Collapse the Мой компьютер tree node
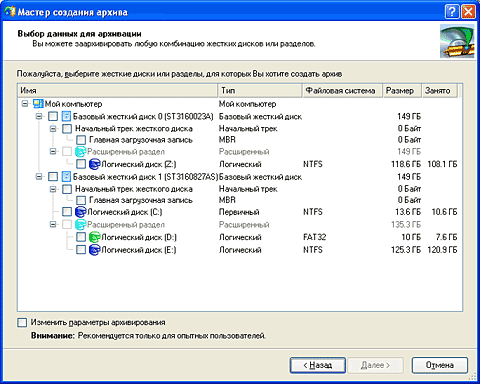480x384 pixels. click(25, 104)
